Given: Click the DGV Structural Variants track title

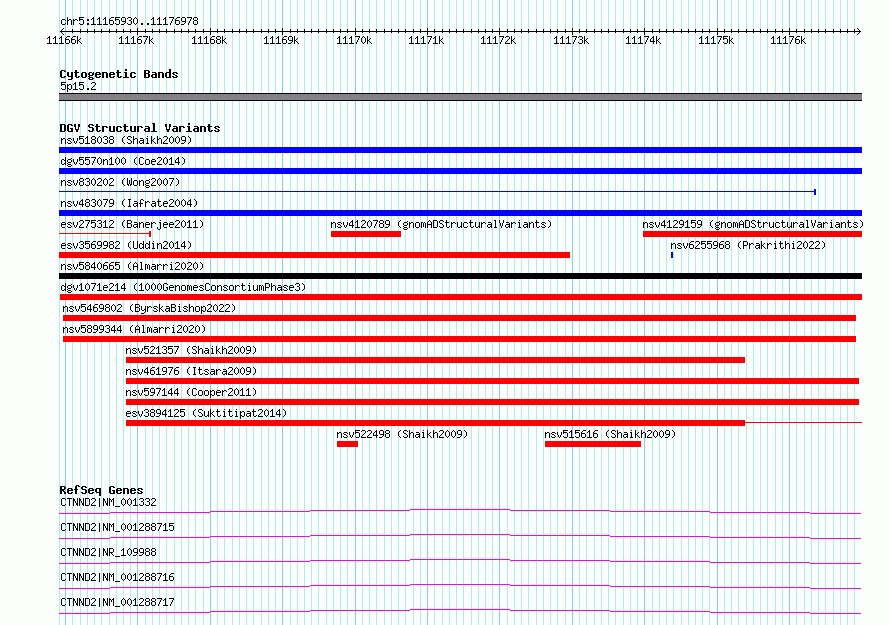Looking at the screenshot, I should [140, 128].
